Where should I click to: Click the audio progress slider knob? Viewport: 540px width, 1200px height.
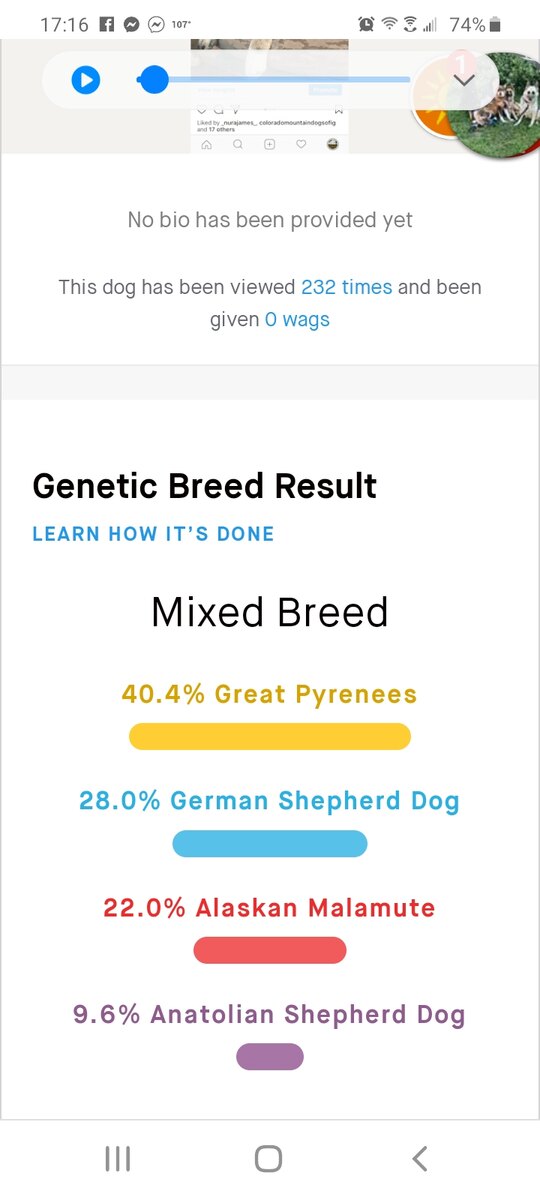153,79
